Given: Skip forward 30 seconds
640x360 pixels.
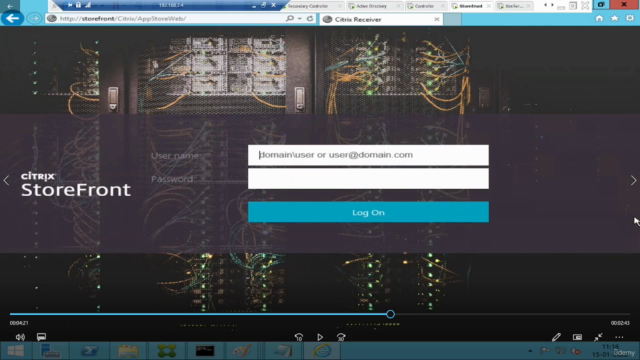Looking at the screenshot, I should tap(341, 337).
